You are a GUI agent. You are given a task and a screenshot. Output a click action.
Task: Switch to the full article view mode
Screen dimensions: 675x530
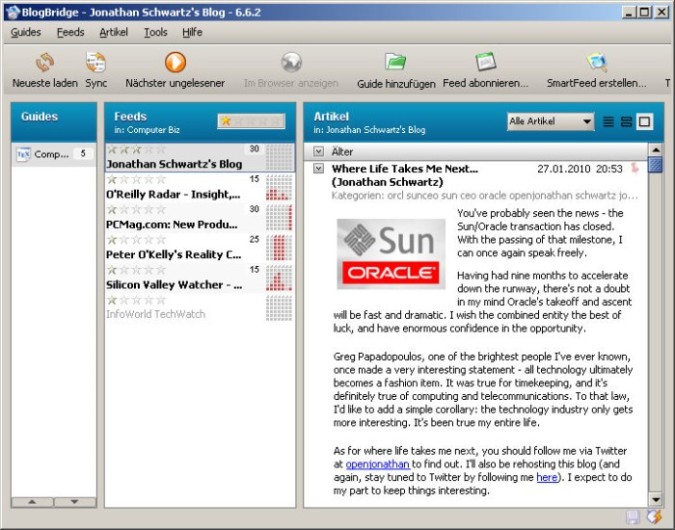pyautogui.click(x=644, y=122)
